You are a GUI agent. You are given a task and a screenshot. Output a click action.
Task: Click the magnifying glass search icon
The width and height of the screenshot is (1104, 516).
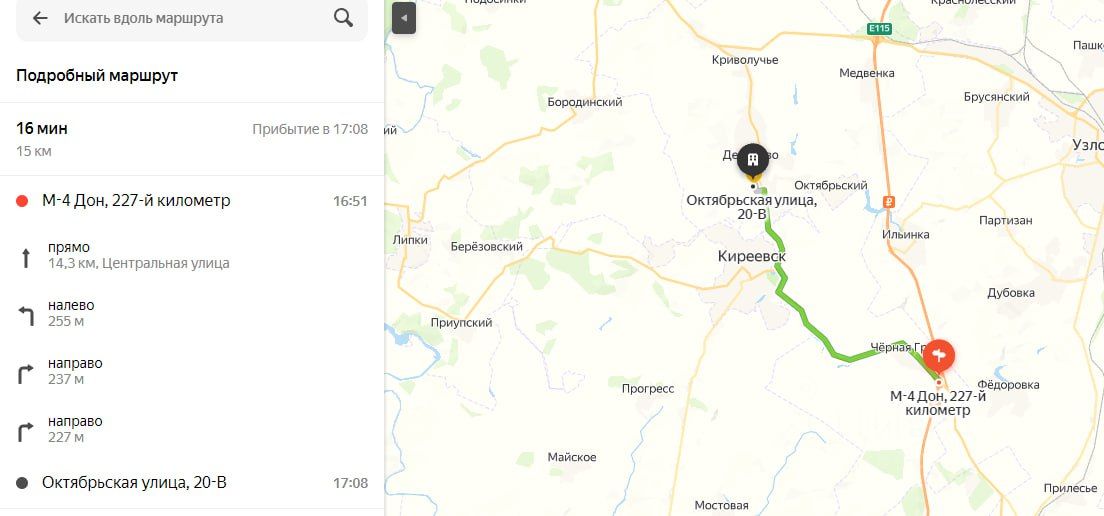pos(344,18)
